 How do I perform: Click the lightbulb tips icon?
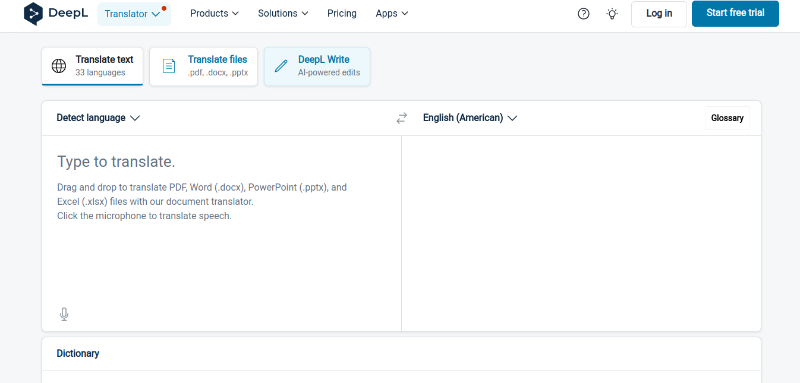tap(612, 14)
